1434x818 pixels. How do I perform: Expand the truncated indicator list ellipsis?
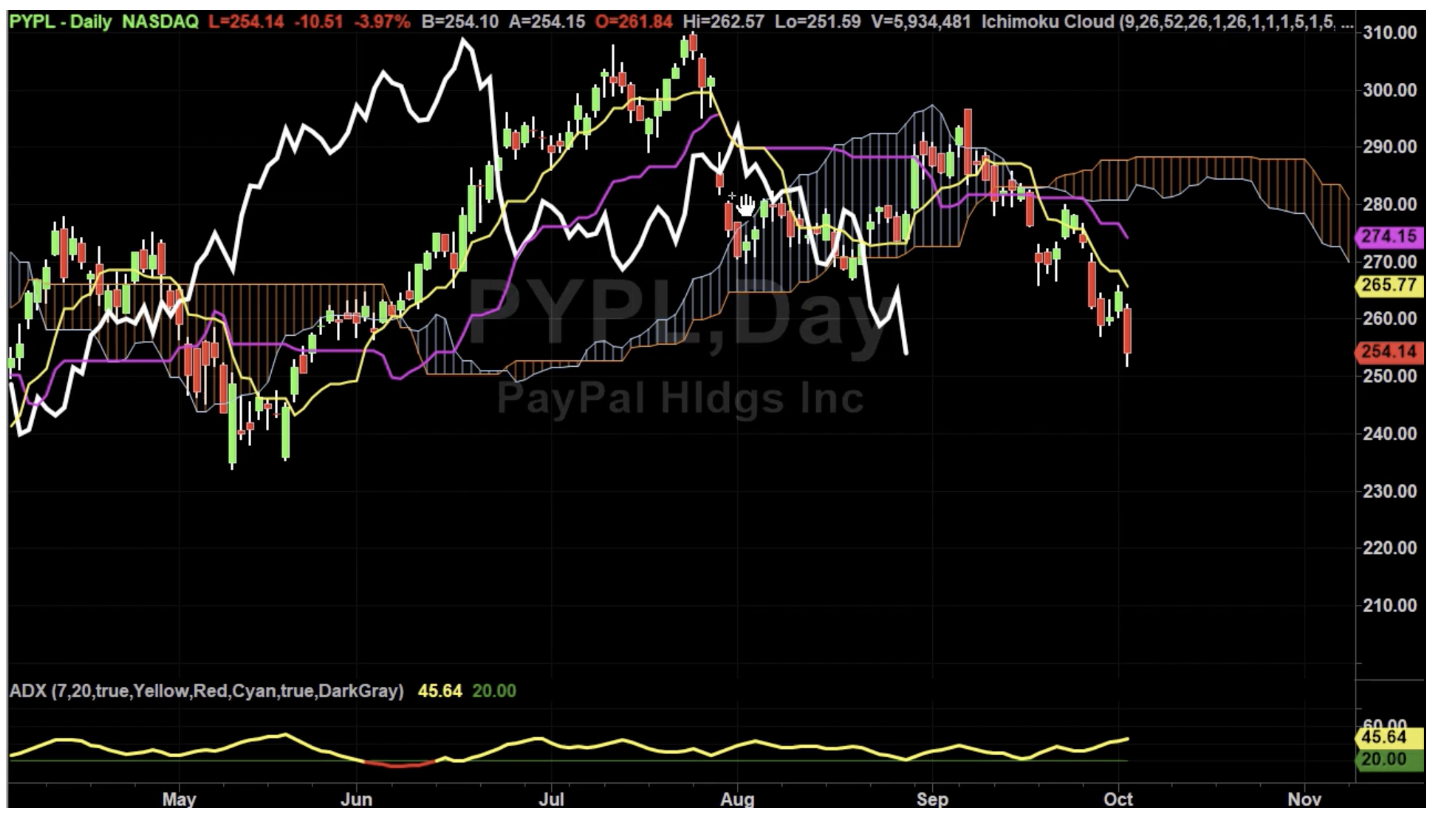pyautogui.click(x=1345, y=22)
